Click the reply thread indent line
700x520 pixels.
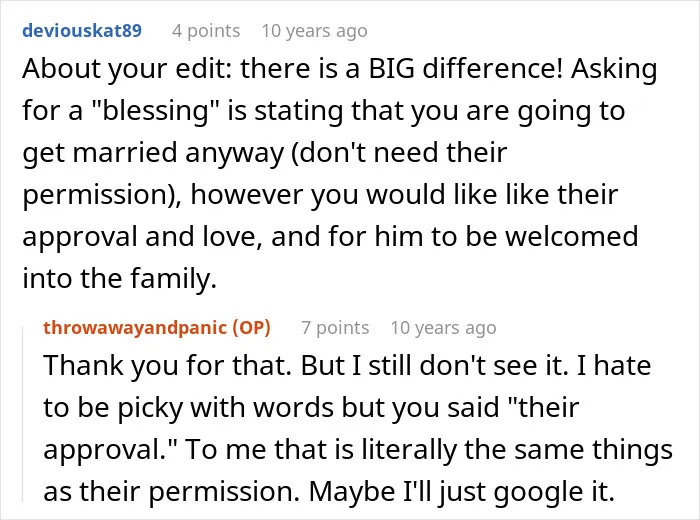coord(23,414)
